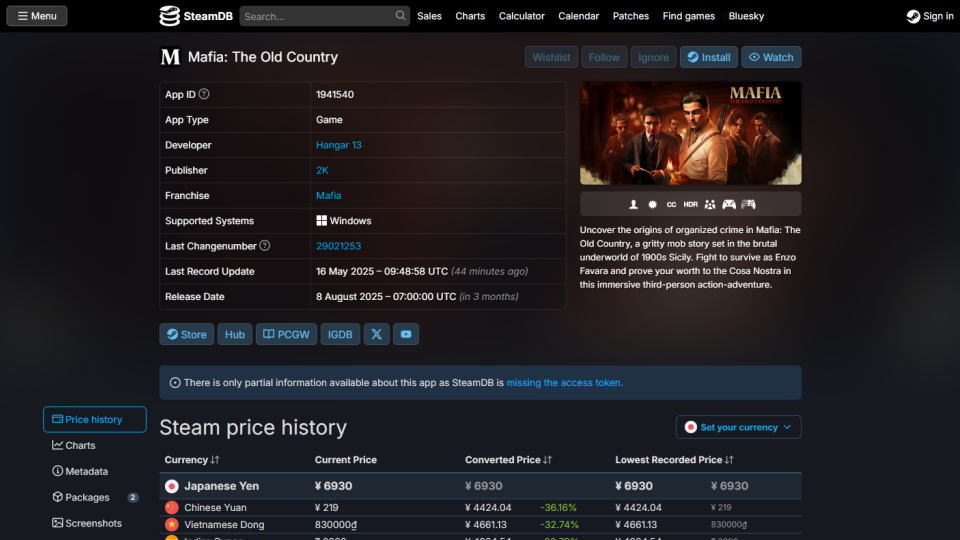960x540 pixels.
Task: Open the X (Twitter) link button
Action: pyautogui.click(x=376, y=334)
